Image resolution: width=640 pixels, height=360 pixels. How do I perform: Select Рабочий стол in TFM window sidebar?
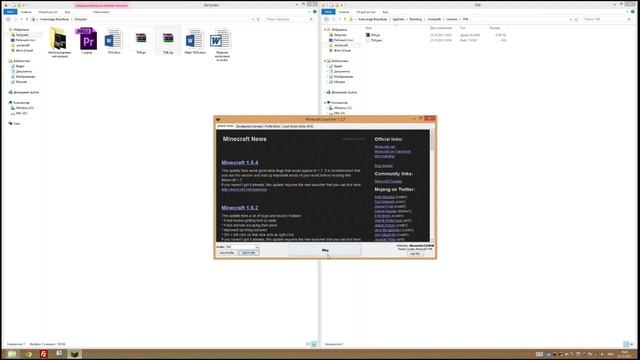(344, 40)
